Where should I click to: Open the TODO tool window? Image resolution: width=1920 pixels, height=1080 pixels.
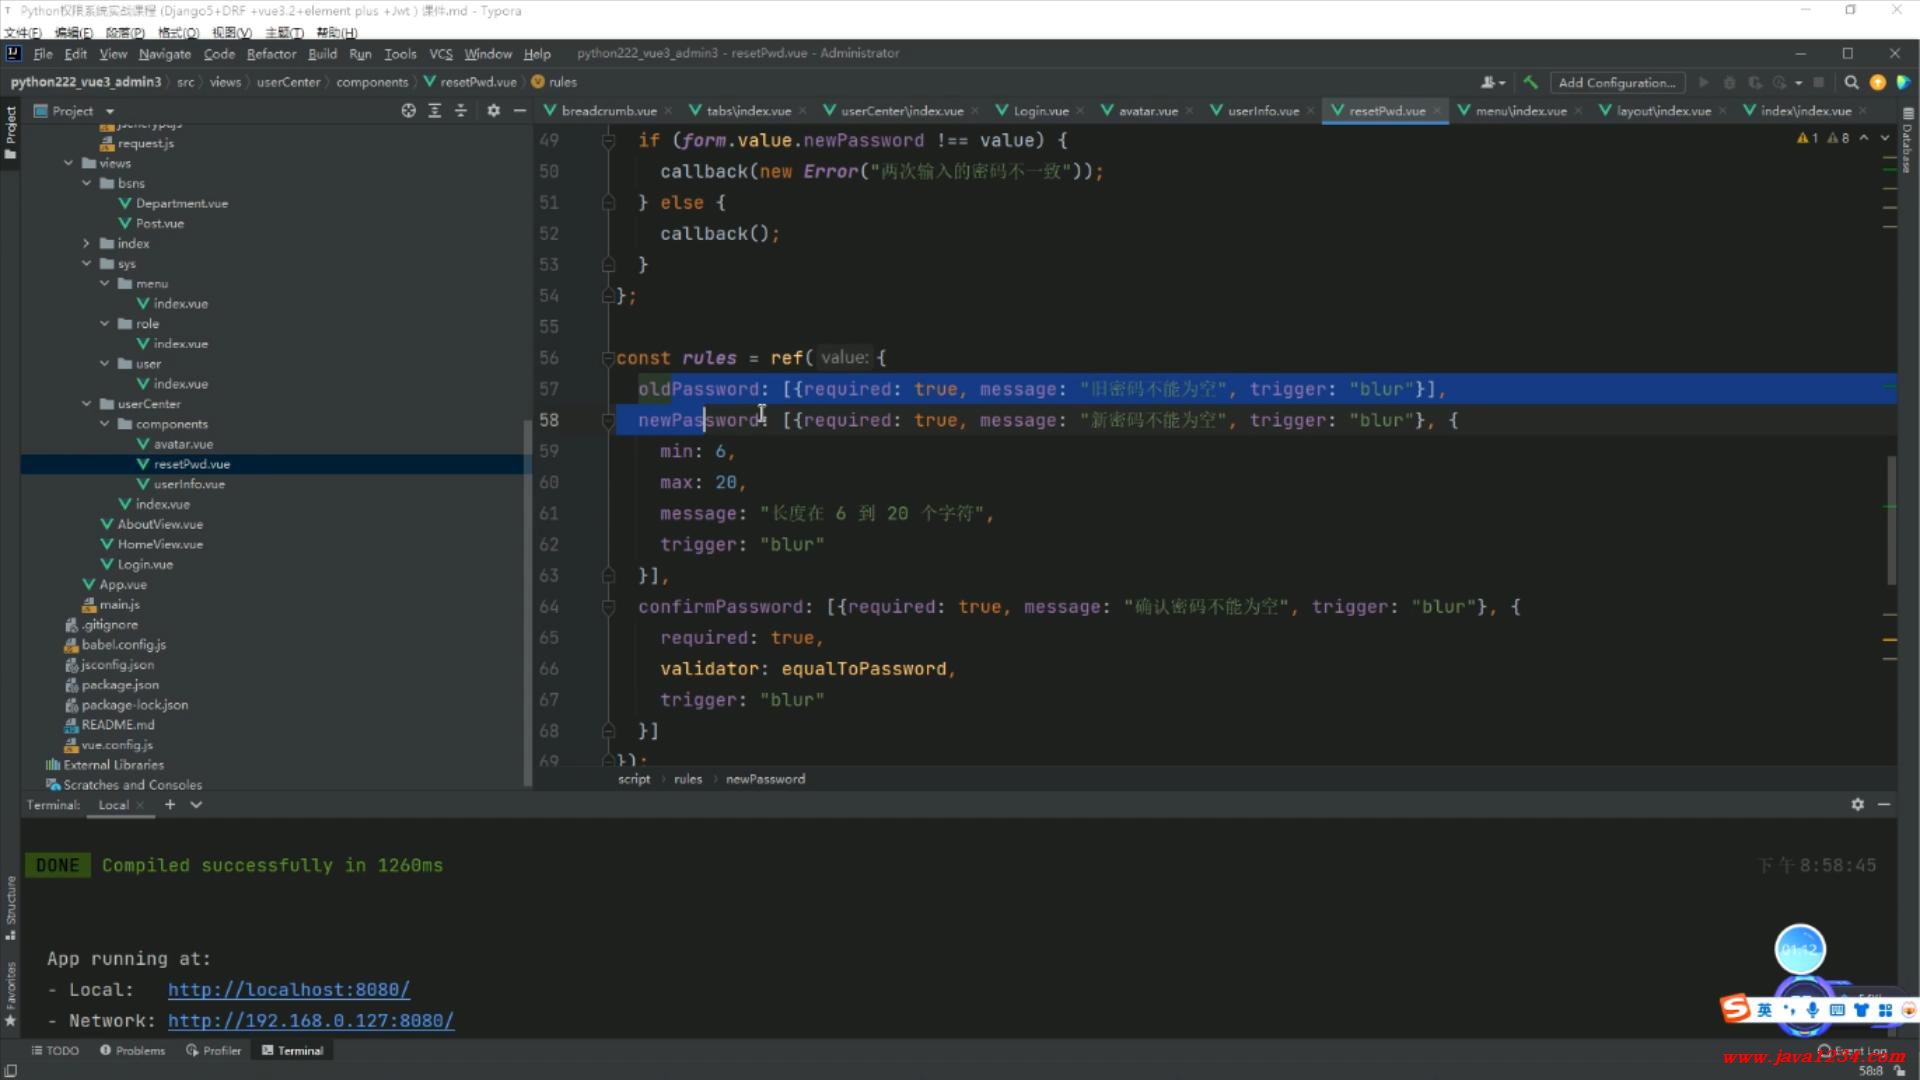point(55,1050)
